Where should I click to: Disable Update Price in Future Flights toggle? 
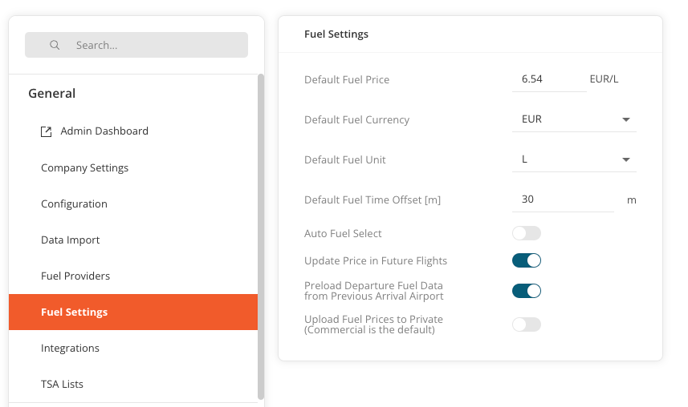point(526,261)
